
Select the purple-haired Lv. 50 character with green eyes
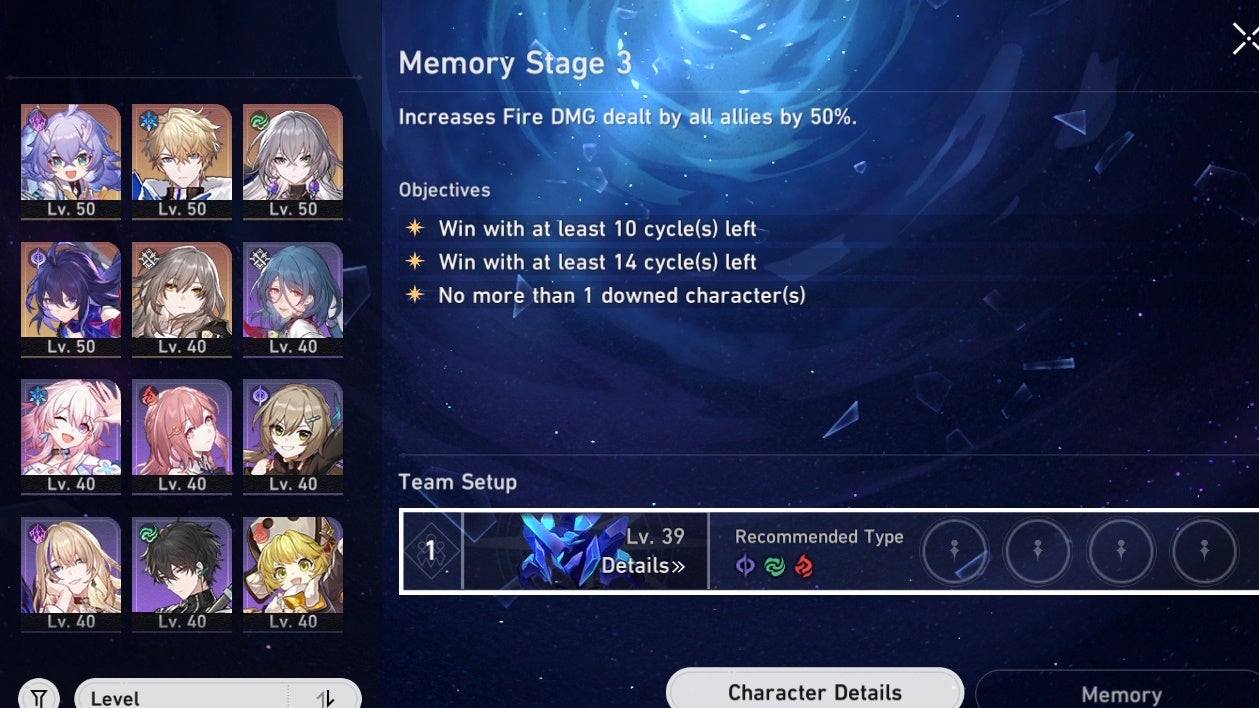pos(71,162)
